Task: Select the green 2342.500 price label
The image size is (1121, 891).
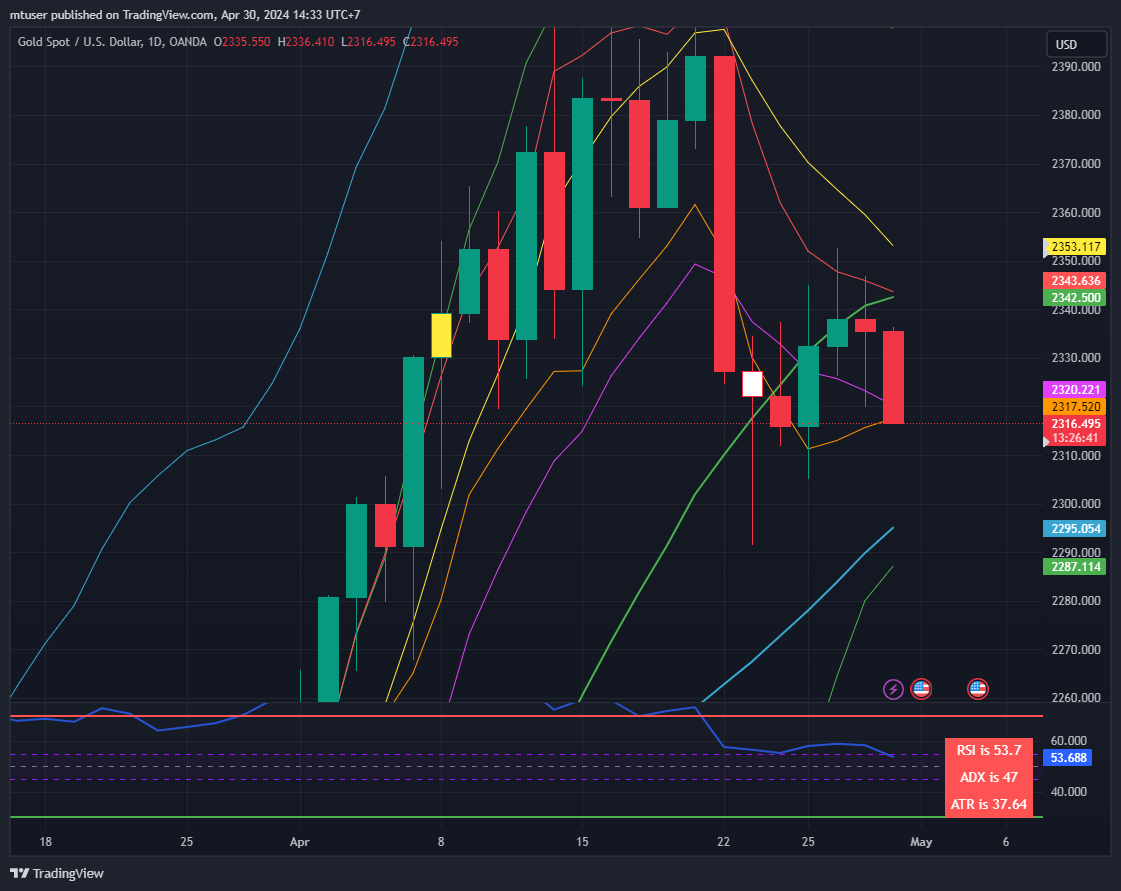Action: (1075, 297)
